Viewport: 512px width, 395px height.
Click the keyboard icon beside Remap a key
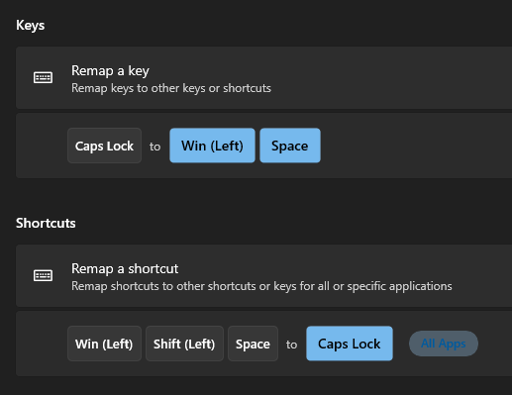click(x=43, y=78)
